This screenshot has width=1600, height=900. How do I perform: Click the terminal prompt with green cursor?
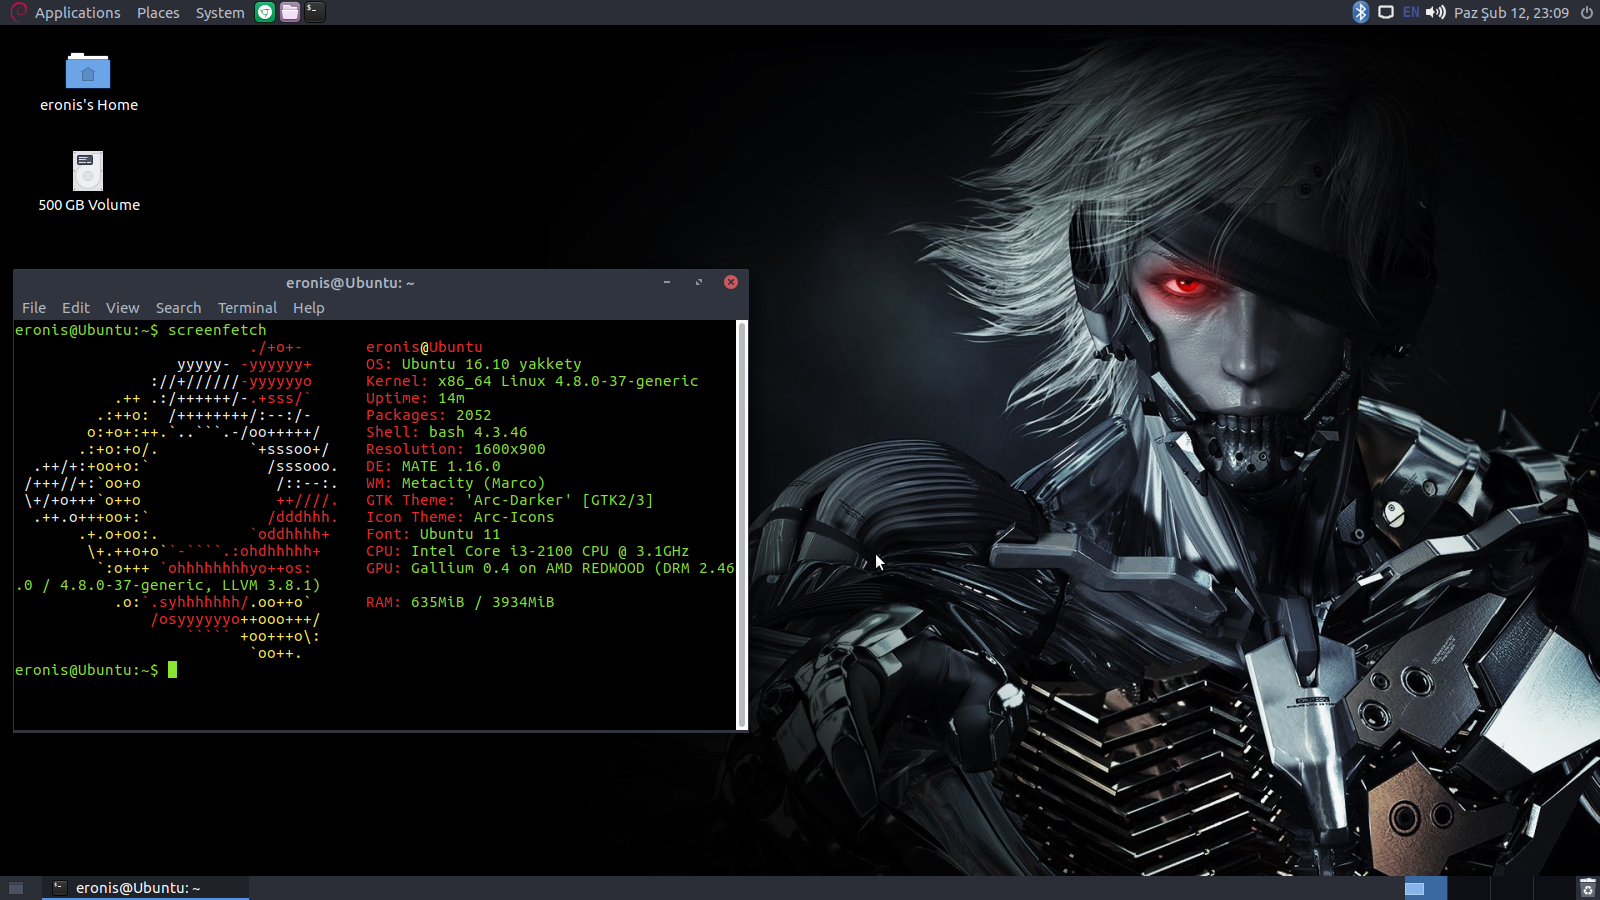coord(96,670)
